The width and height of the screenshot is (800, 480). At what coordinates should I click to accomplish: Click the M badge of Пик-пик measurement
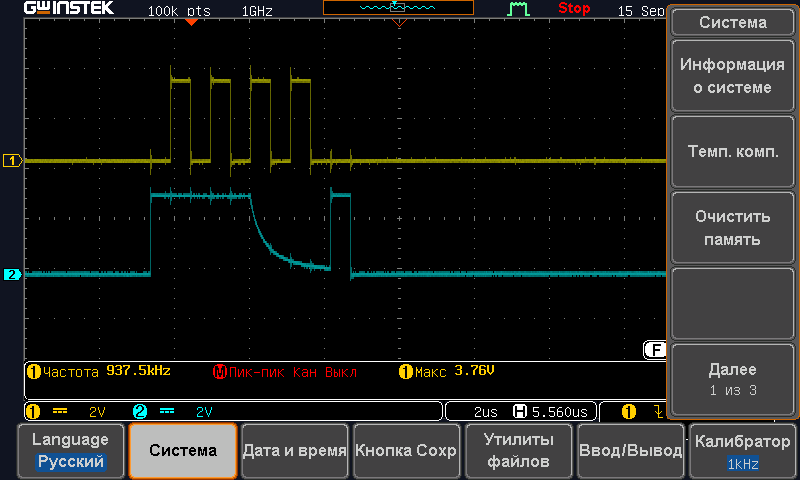pyautogui.click(x=220, y=372)
